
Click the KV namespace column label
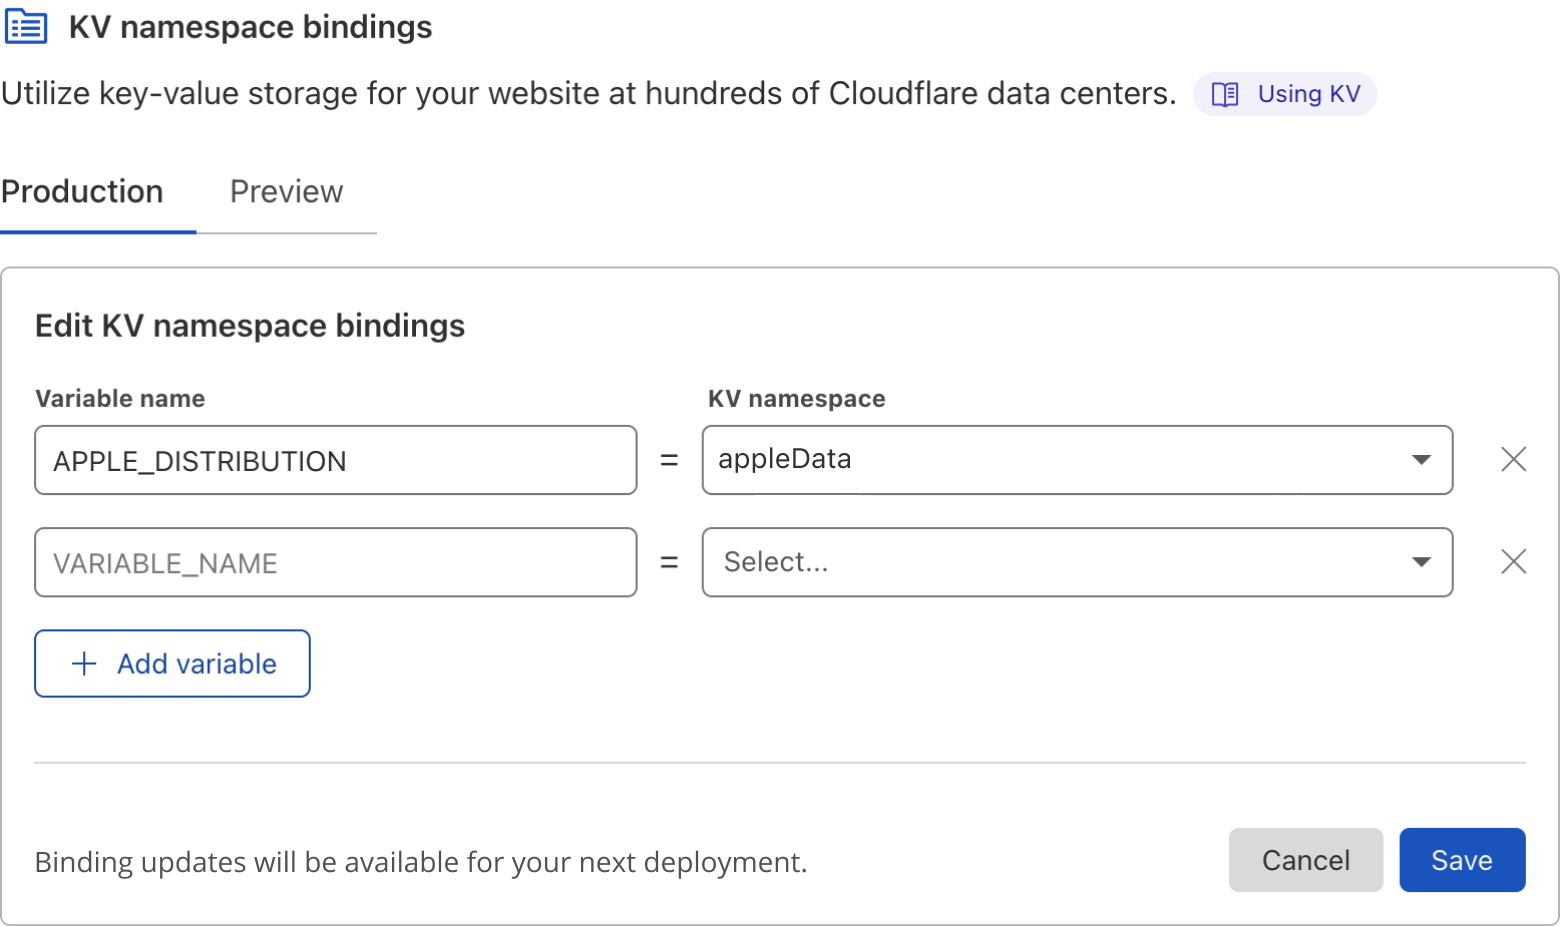tap(796, 399)
